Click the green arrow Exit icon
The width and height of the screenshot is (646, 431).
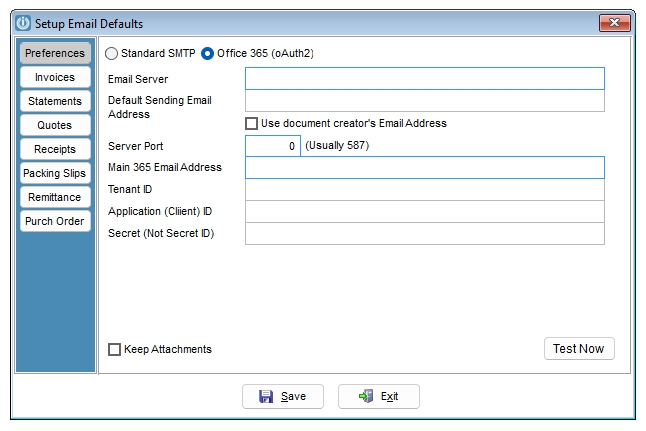366,396
